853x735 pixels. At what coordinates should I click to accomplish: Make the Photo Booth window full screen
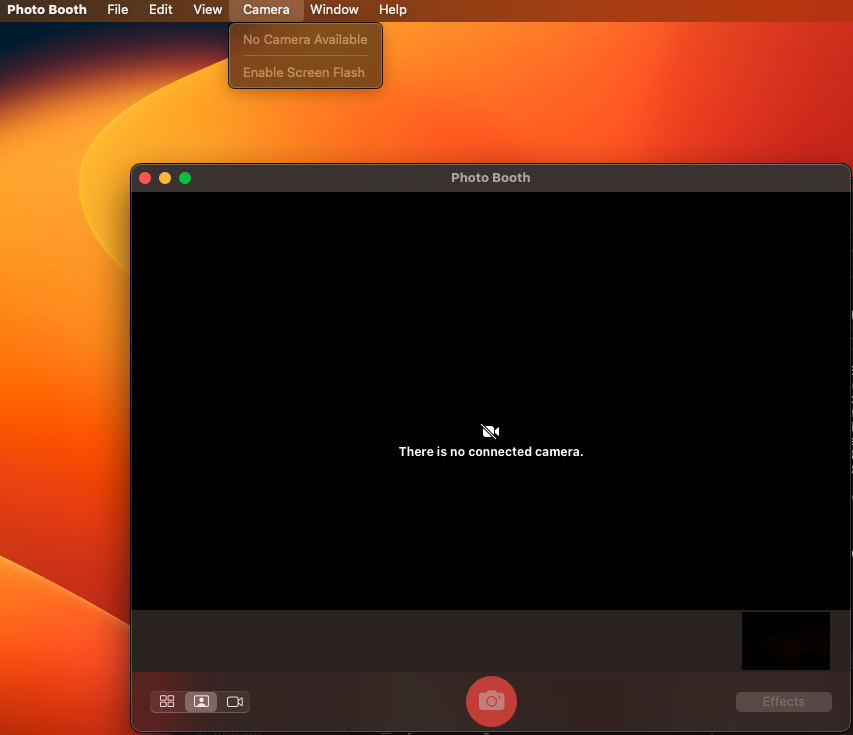[185, 178]
